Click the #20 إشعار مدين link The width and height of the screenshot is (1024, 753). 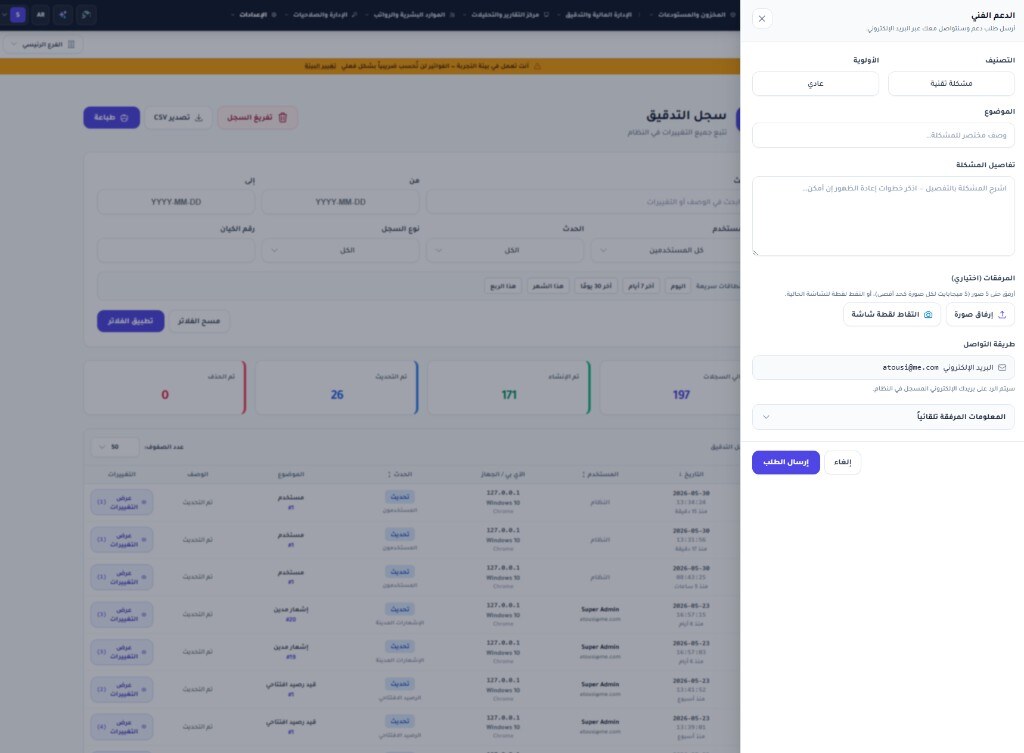(291, 619)
